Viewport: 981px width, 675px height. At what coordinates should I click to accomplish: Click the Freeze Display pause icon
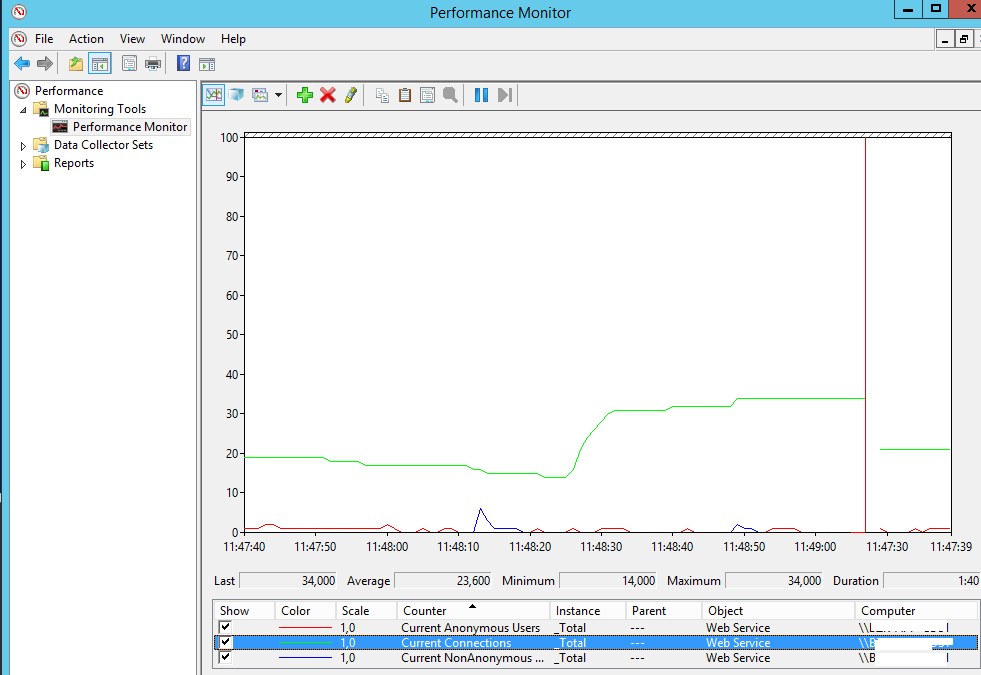point(481,95)
